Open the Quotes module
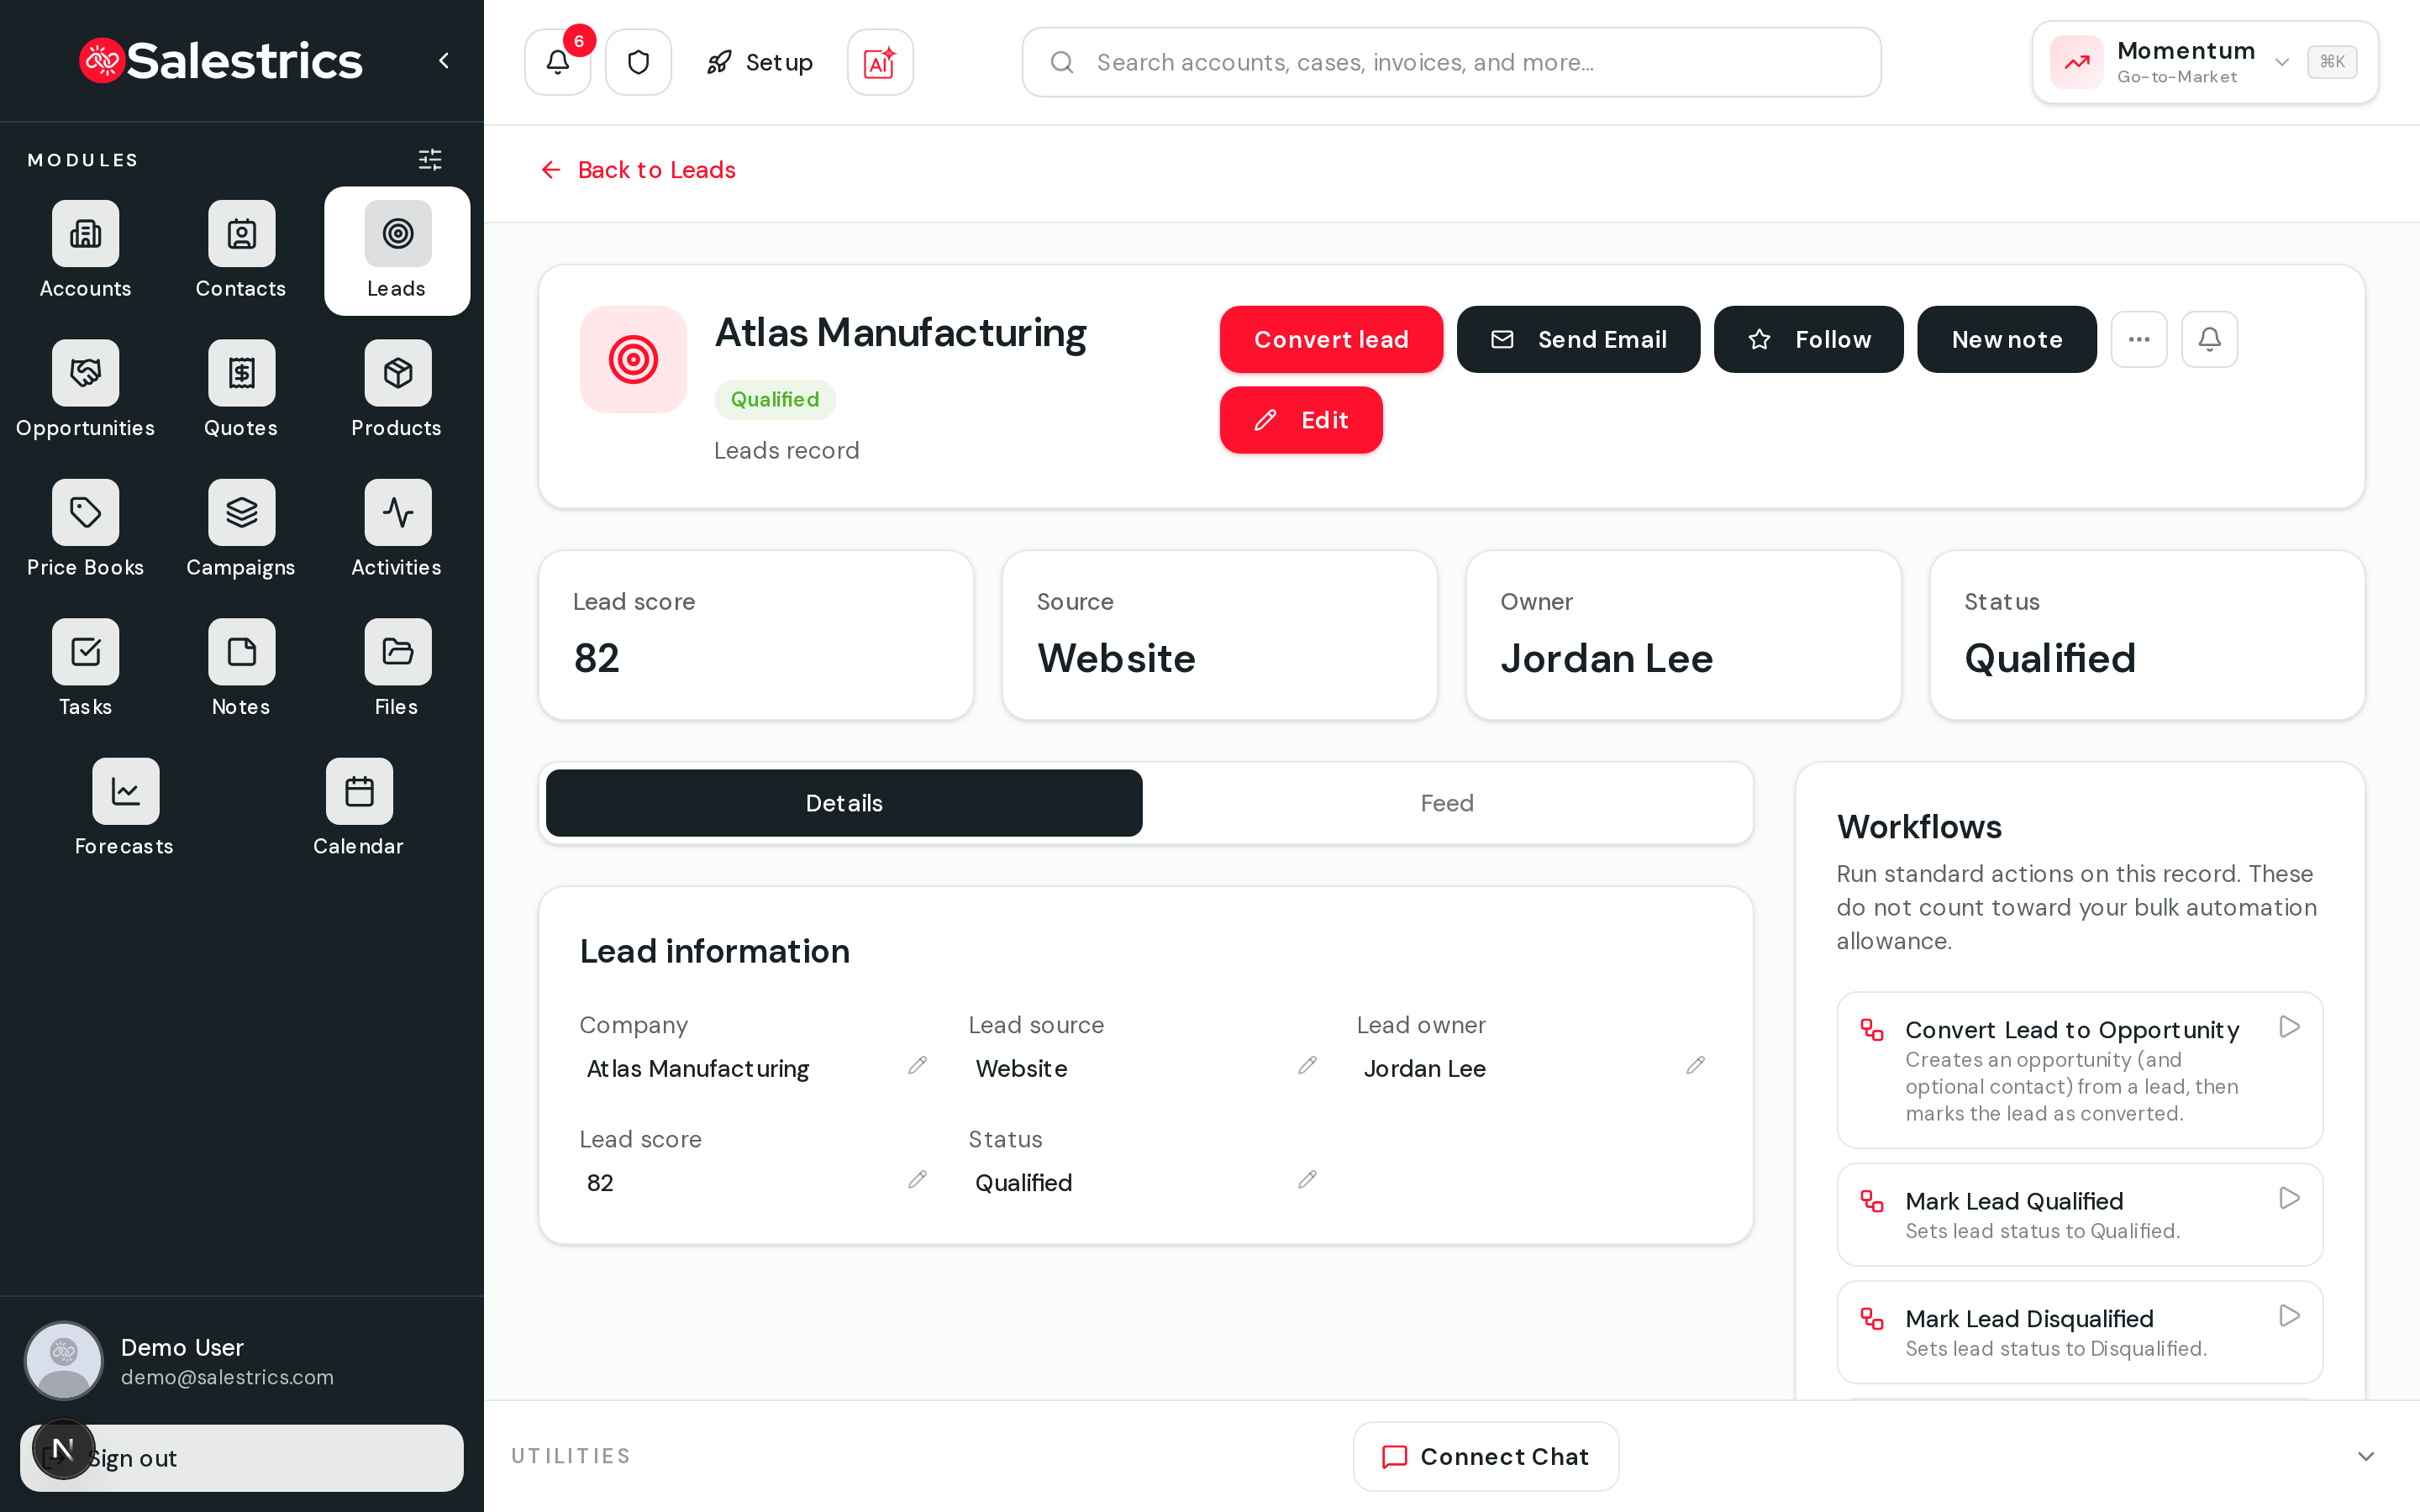Image resolution: width=2420 pixels, height=1512 pixels. [x=241, y=390]
